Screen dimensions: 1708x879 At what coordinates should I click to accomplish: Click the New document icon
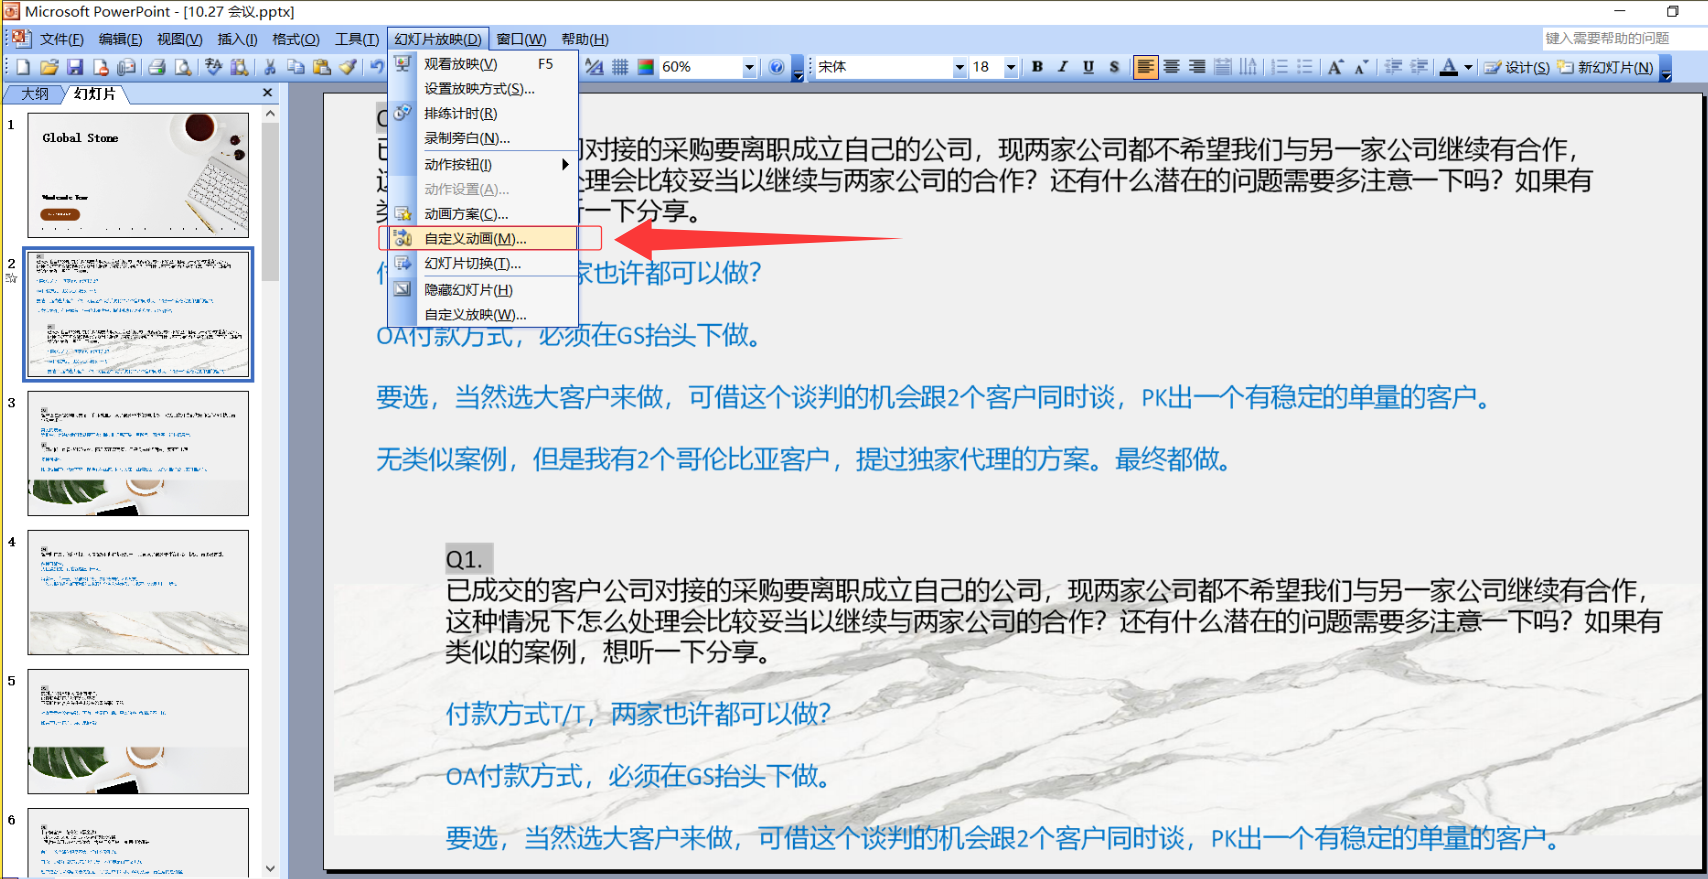click(x=23, y=67)
